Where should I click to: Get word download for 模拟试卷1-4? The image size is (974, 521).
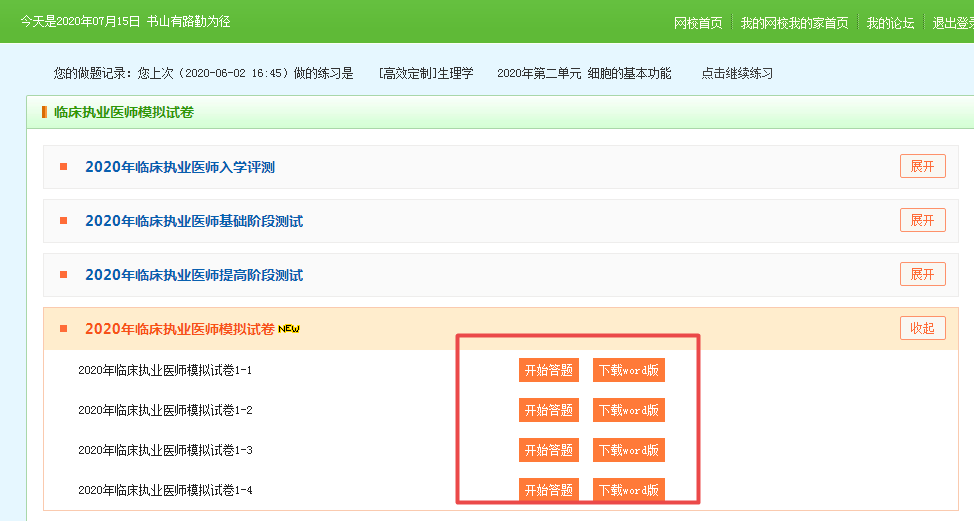[628, 490]
